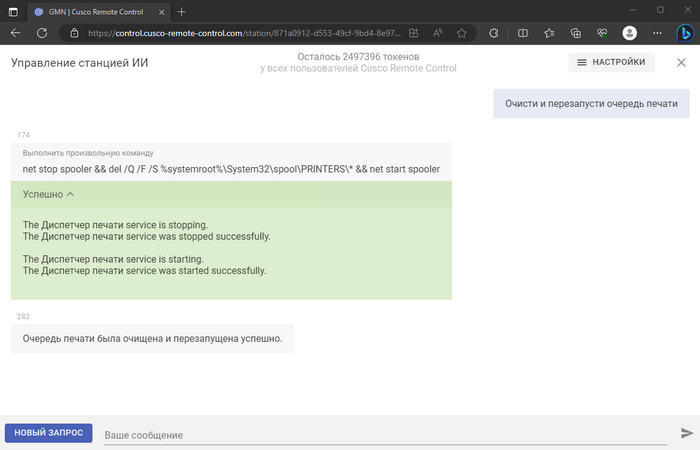This screenshot has height=450, width=700.
Task: Switch to the GMN Cusco Remote Control tab
Action: 95,10
